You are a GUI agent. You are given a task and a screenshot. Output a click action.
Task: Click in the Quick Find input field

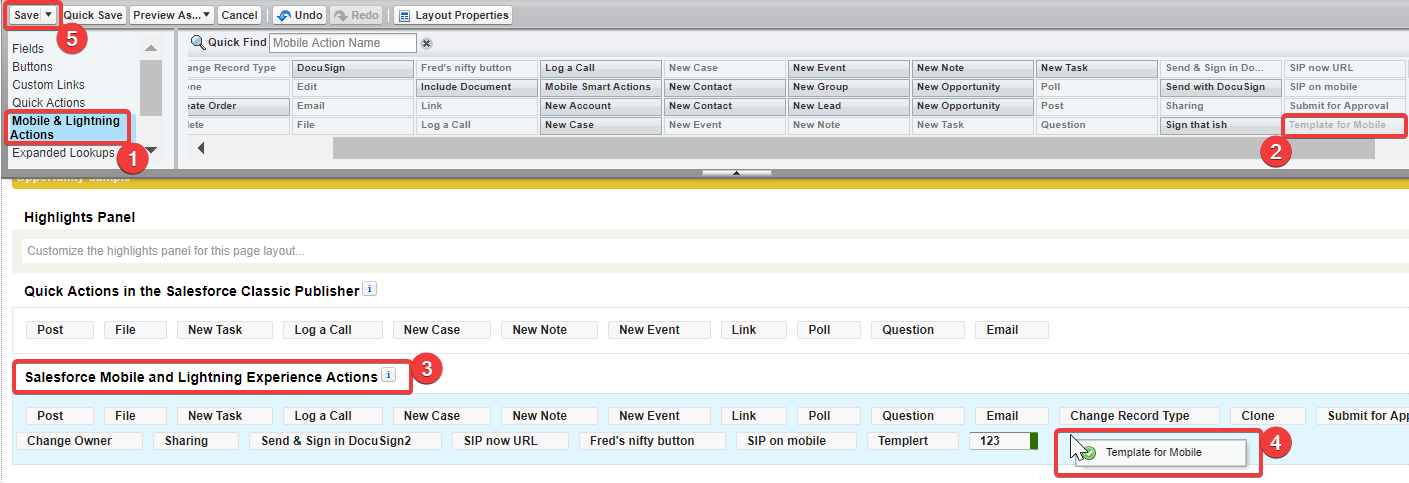pyautogui.click(x=343, y=43)
